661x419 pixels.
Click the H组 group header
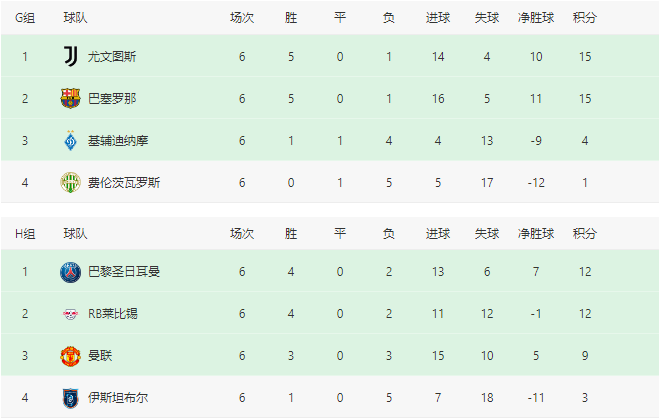(x=25, y=233)
